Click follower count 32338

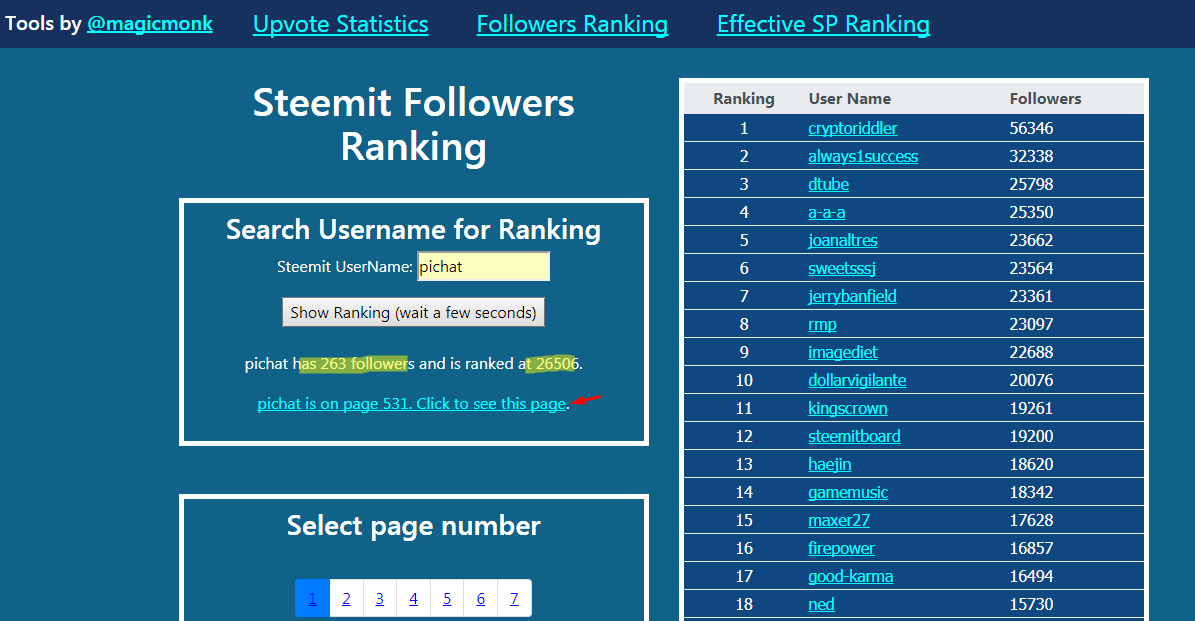click(x=1031, y=156)
